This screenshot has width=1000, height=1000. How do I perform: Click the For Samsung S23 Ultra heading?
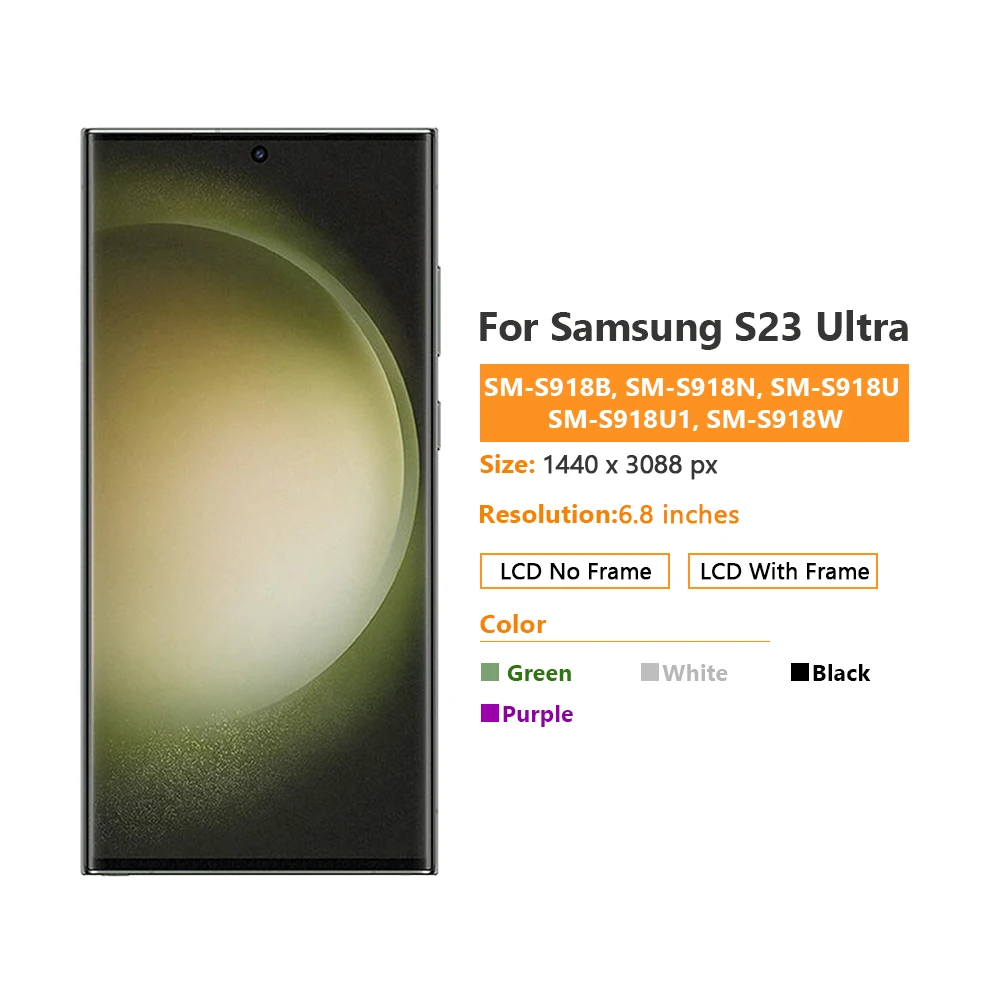(x=693, y=327)
